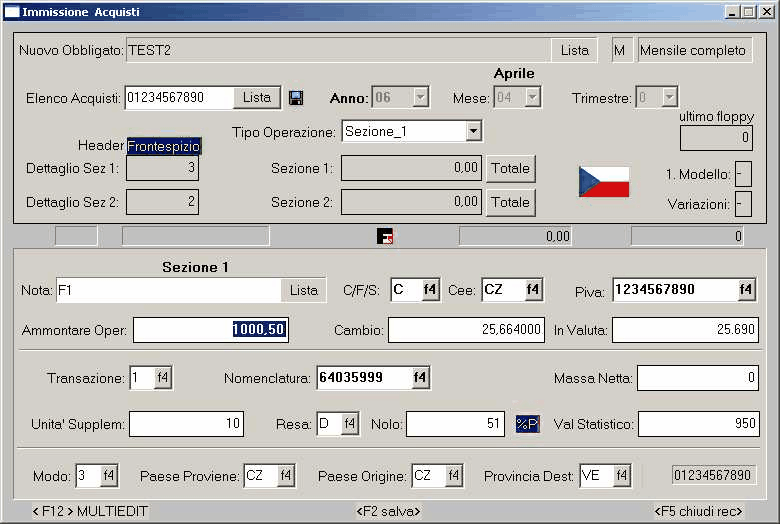Click the M period type box
780x524 pixels.
(622, 50)
